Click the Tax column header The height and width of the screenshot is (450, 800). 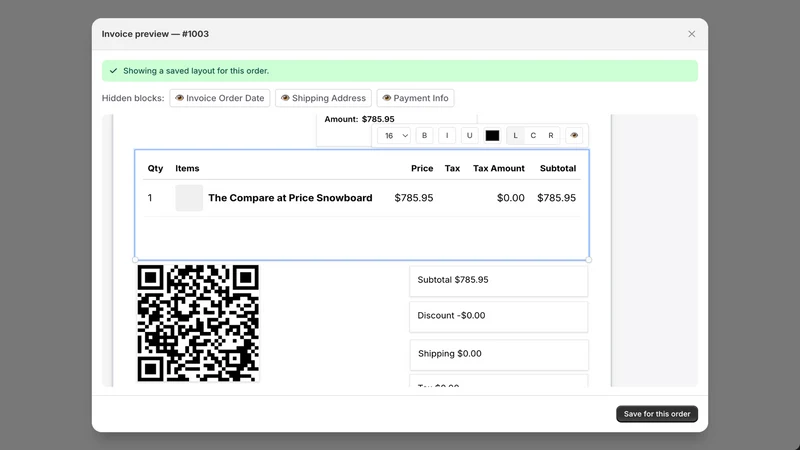(x=452, y=168)
